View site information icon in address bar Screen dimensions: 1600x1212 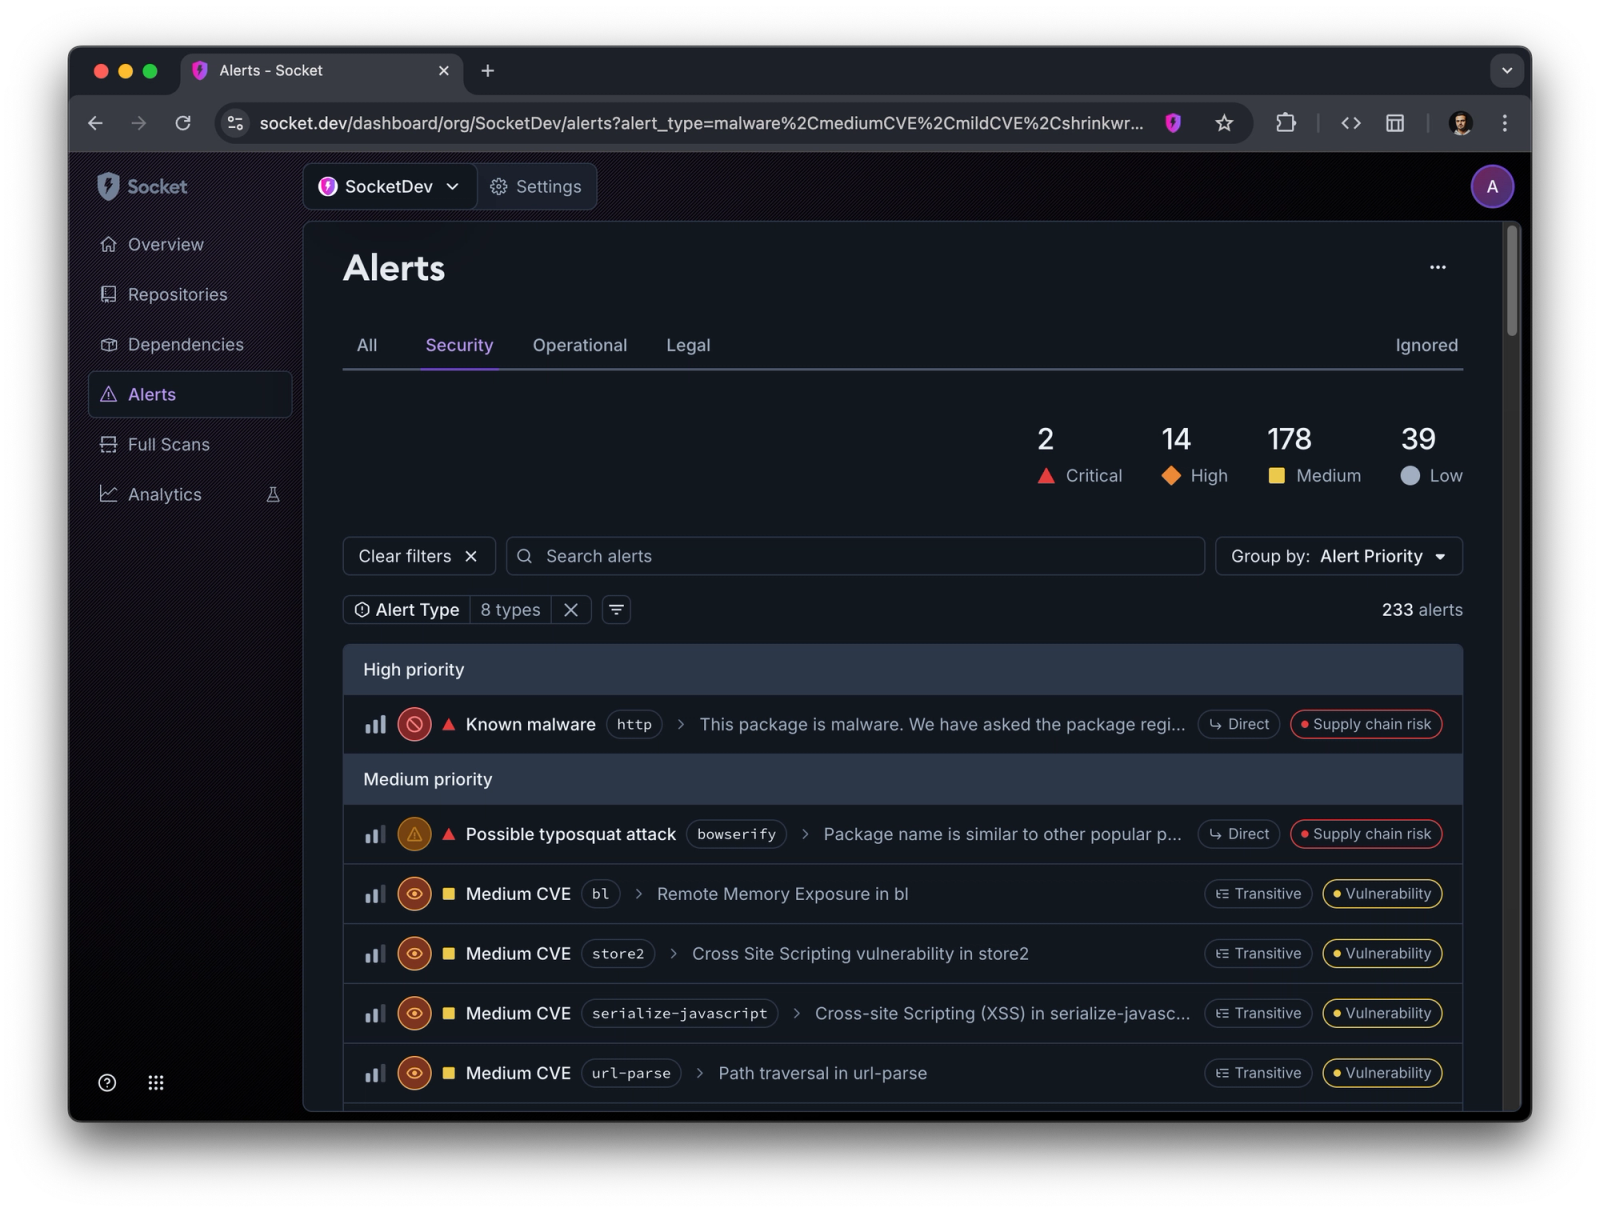click(236, 123)
